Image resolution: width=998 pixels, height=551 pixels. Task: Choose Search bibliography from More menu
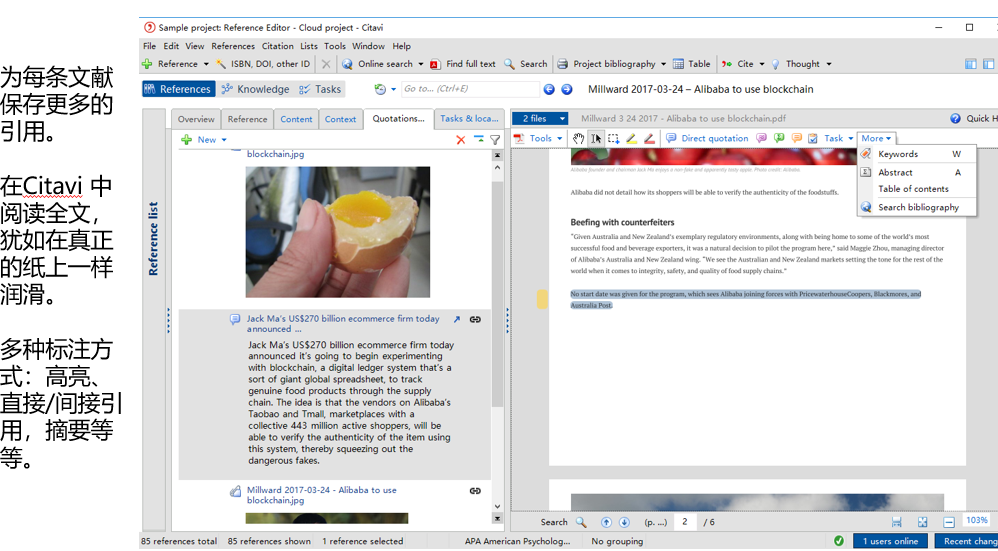[917, 207]
